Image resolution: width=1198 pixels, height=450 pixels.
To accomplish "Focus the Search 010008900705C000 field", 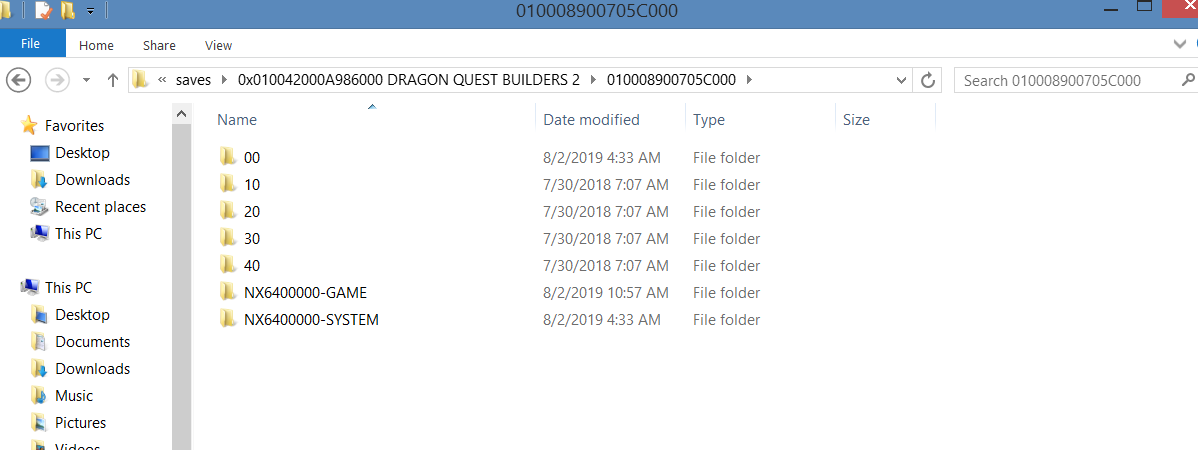I will [x=1068, y=79].
